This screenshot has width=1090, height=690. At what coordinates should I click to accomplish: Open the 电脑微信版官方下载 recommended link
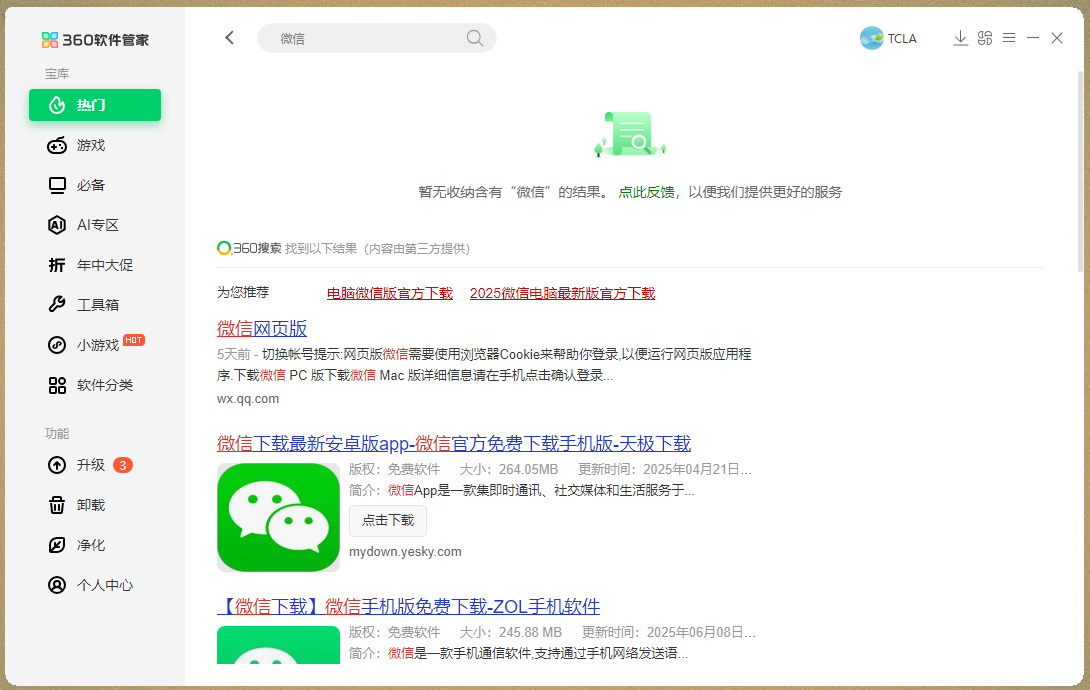pos(390,293)
